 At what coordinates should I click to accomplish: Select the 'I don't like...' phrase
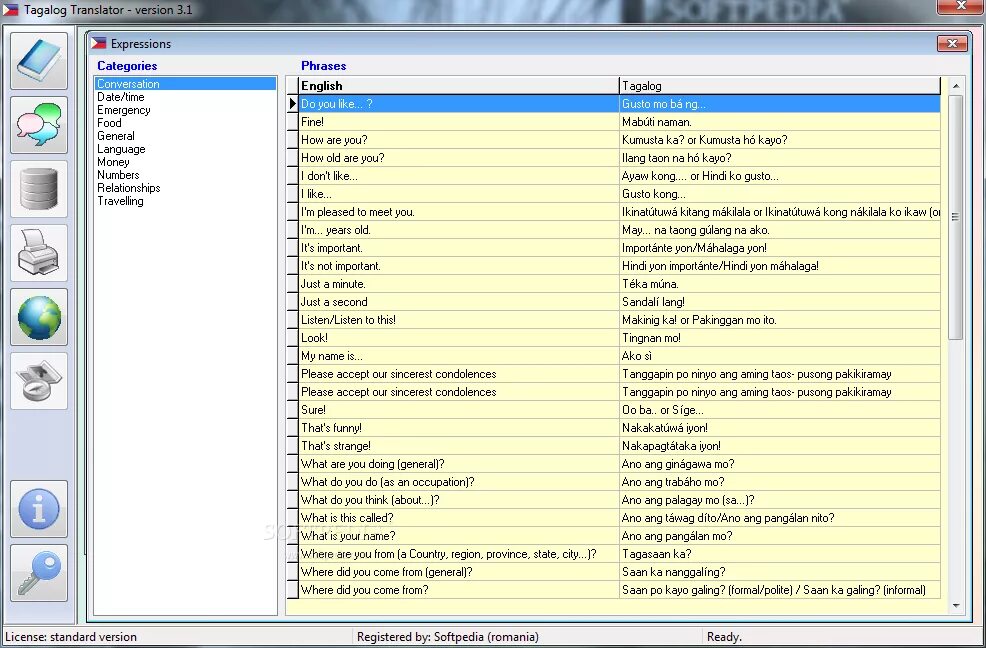click(x=458, y=176)
